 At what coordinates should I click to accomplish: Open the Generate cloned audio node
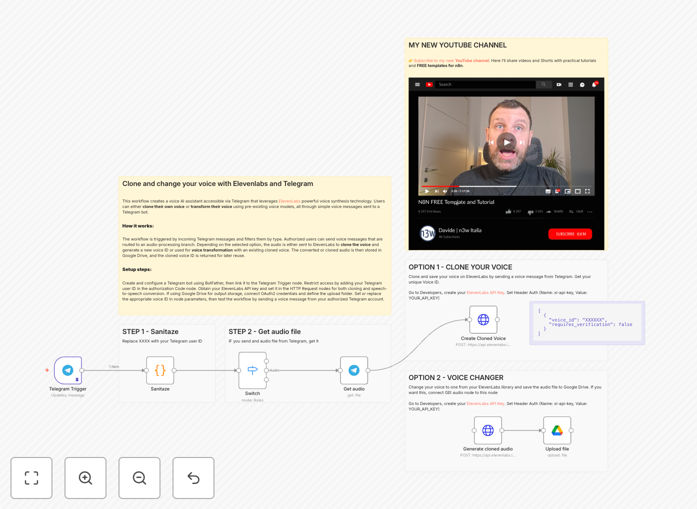tap(488, 430)
